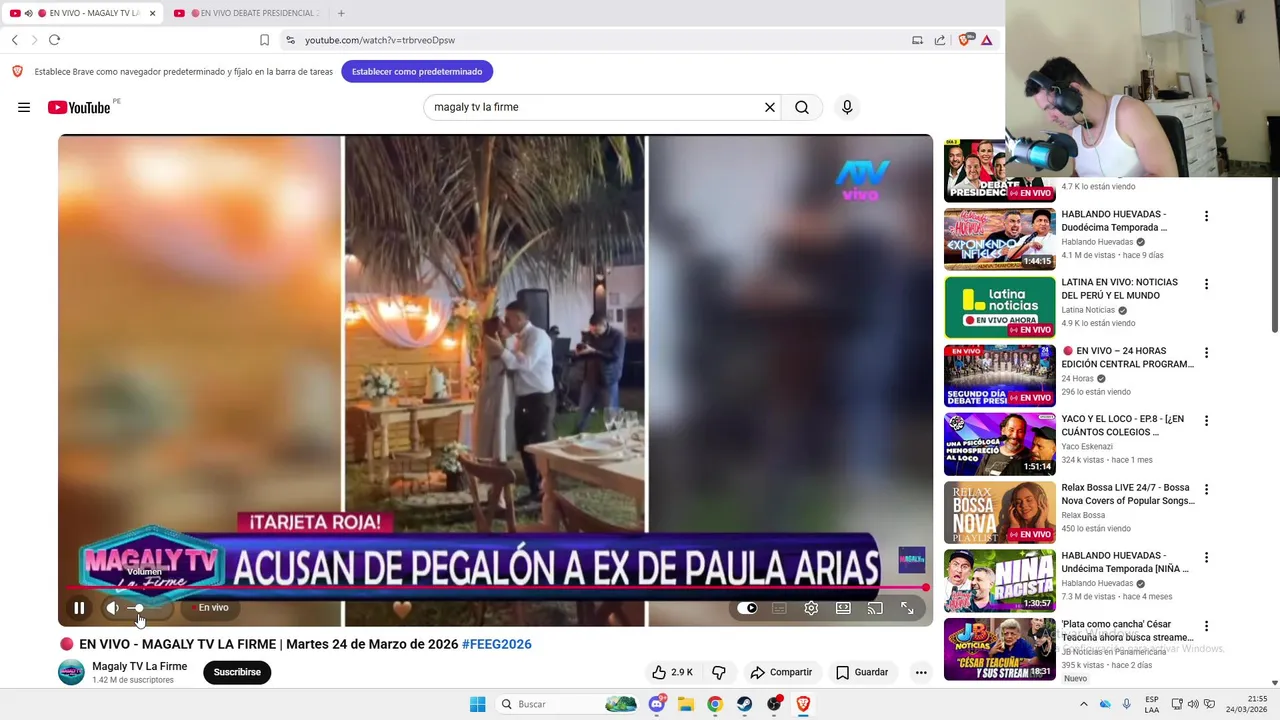Open Steam from the taskbar
Screen dimensions: 1280x720
click(x=745, y=704)
